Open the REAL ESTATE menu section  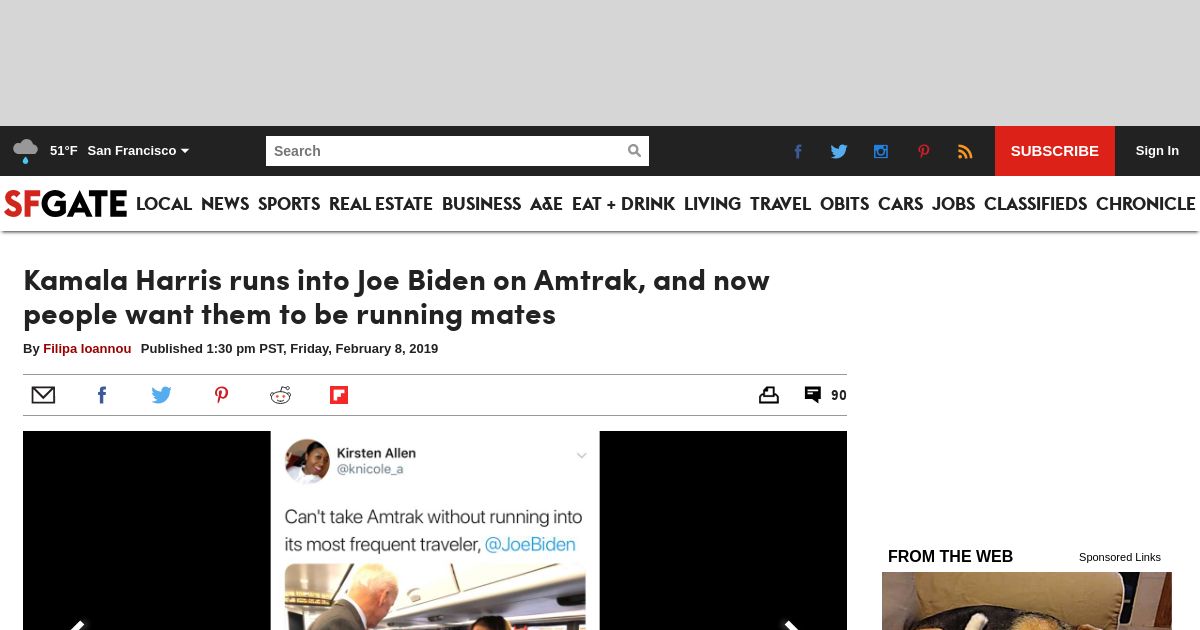[381, 204]
